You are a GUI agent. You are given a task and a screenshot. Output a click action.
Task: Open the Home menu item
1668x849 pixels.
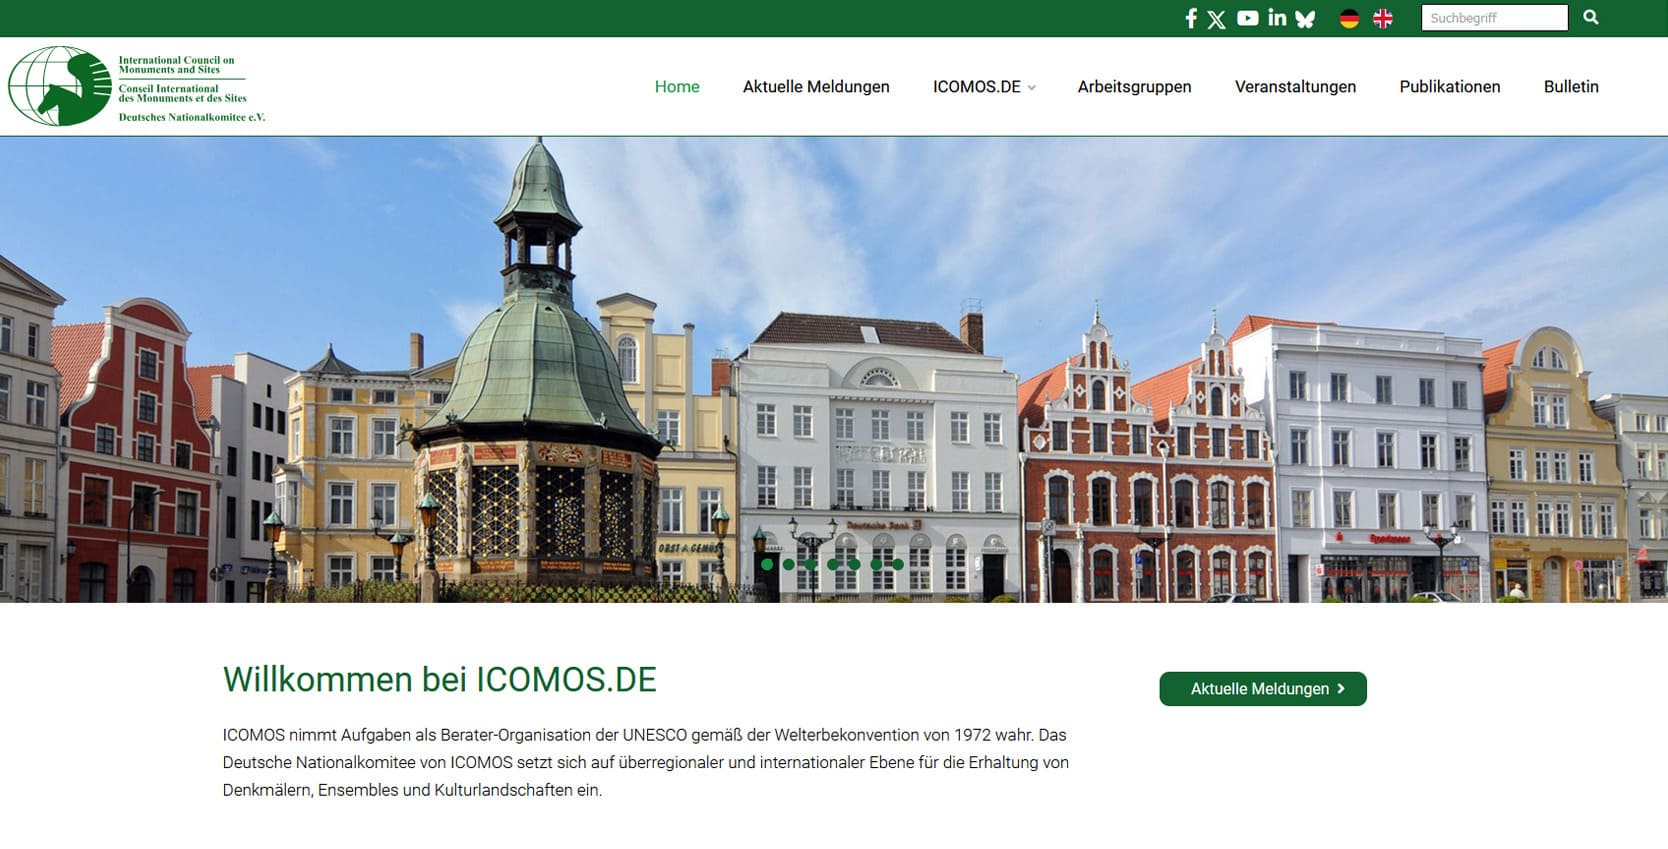coord(677,87)
